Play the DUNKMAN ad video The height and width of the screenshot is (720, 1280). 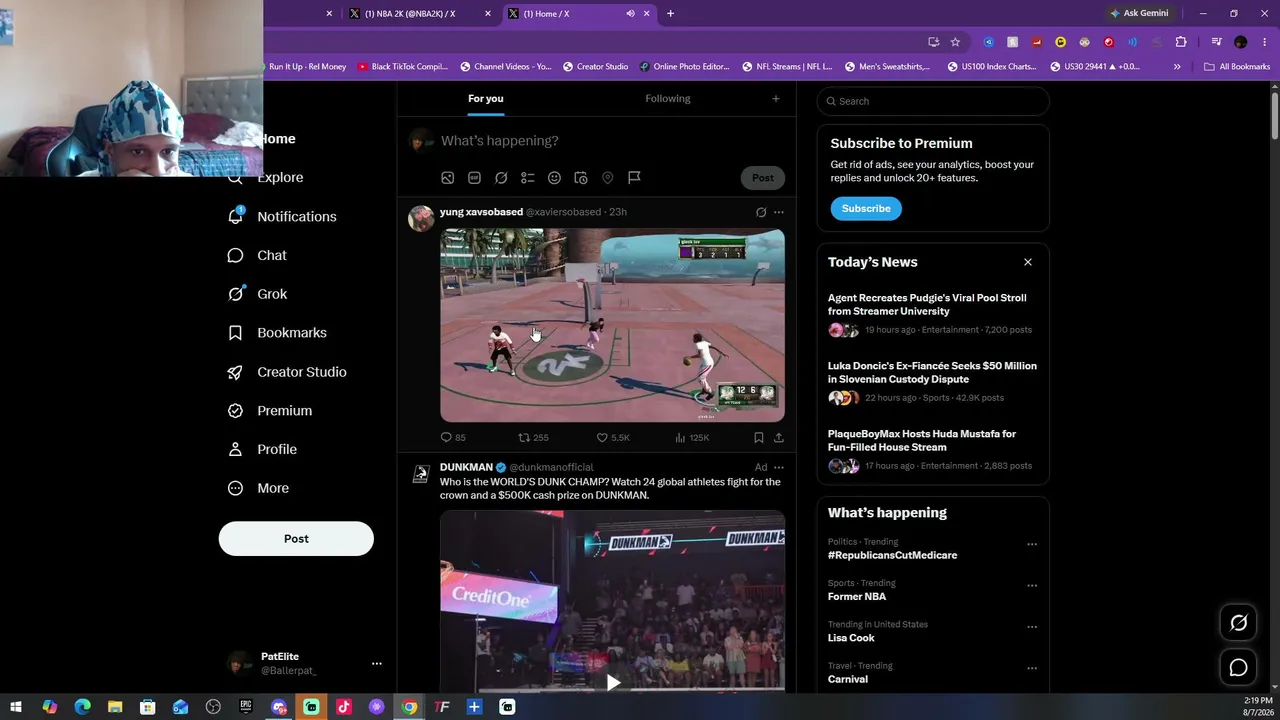[x=613, y=683]
